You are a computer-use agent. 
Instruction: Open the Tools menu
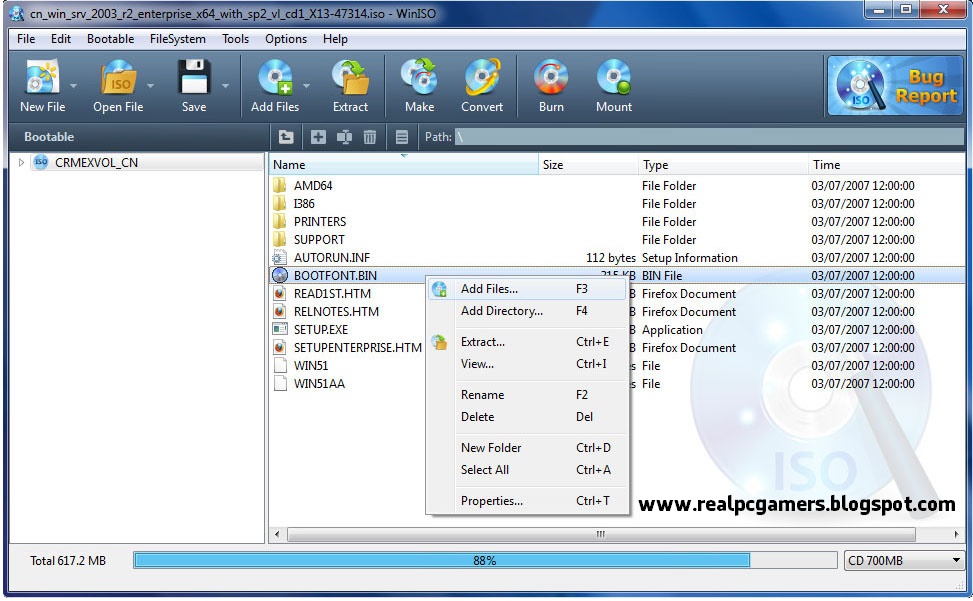[235, 39]
